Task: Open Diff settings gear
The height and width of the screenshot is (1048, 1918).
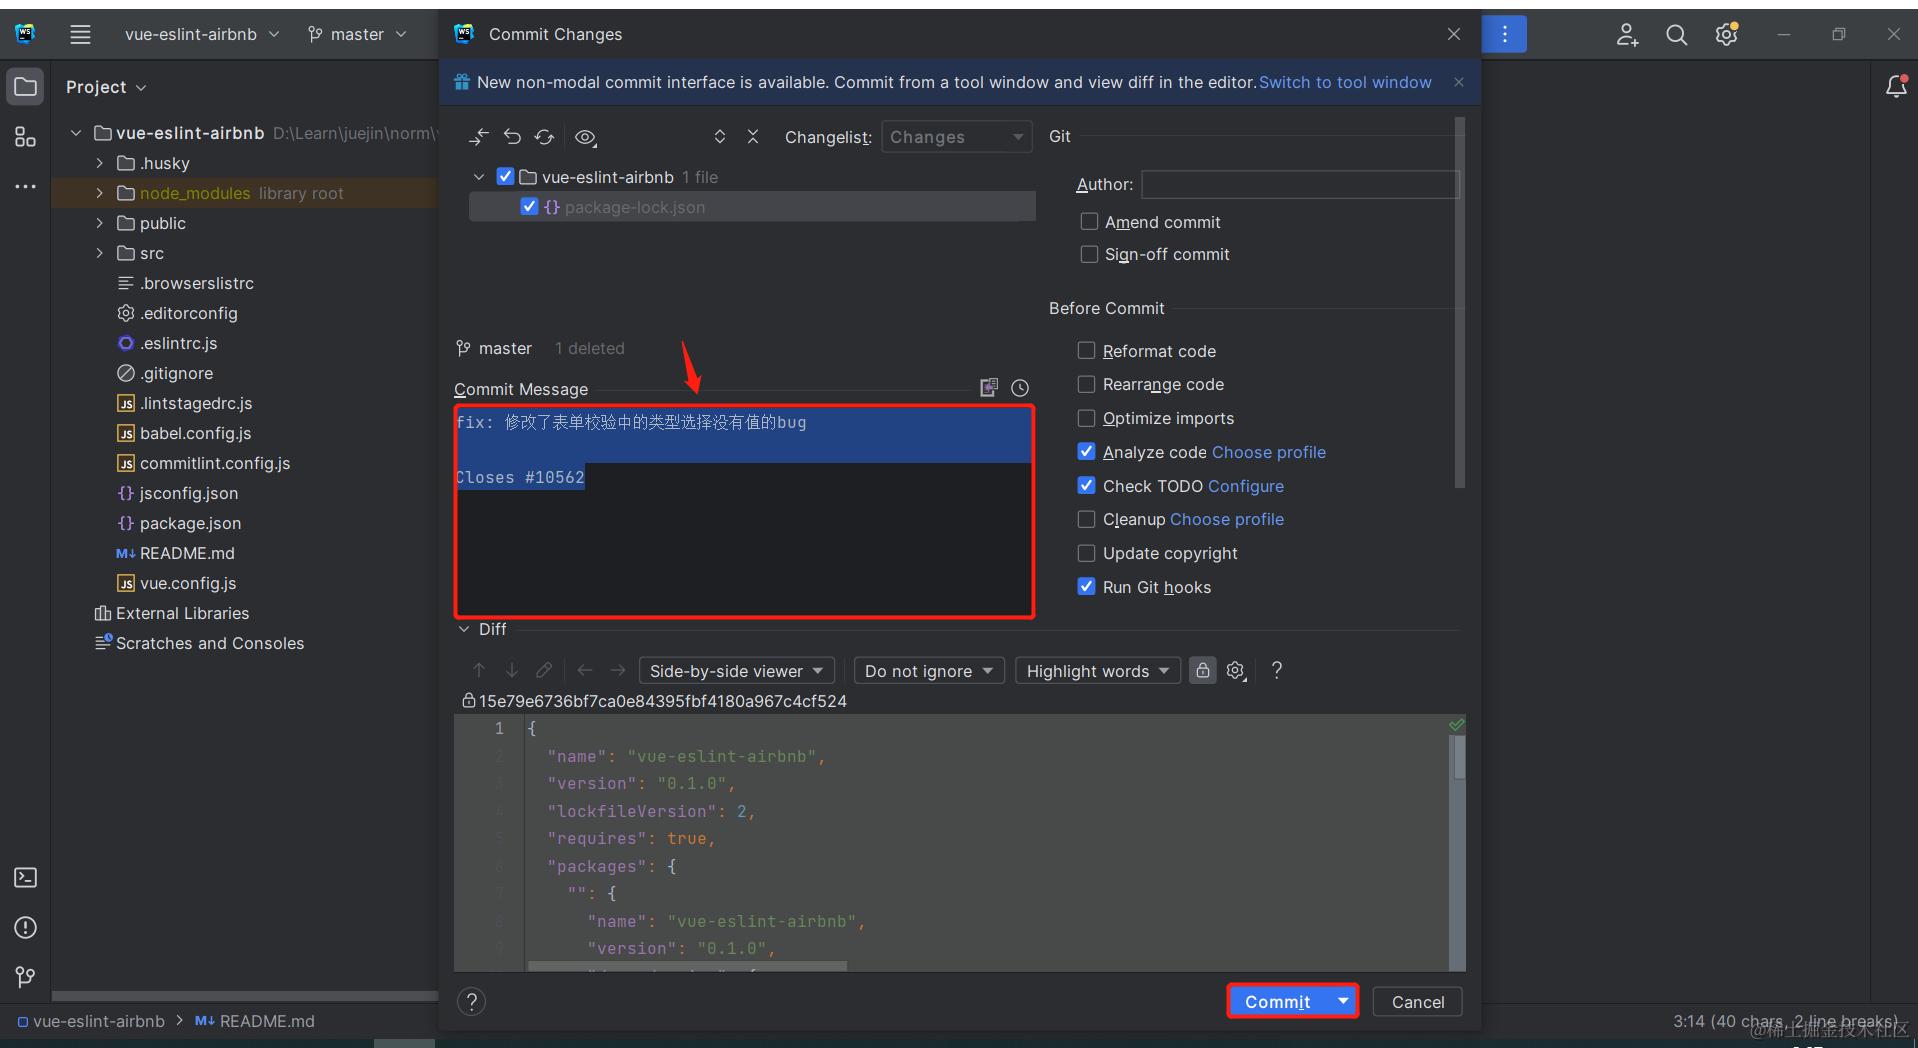Action: click(1236, 670)
